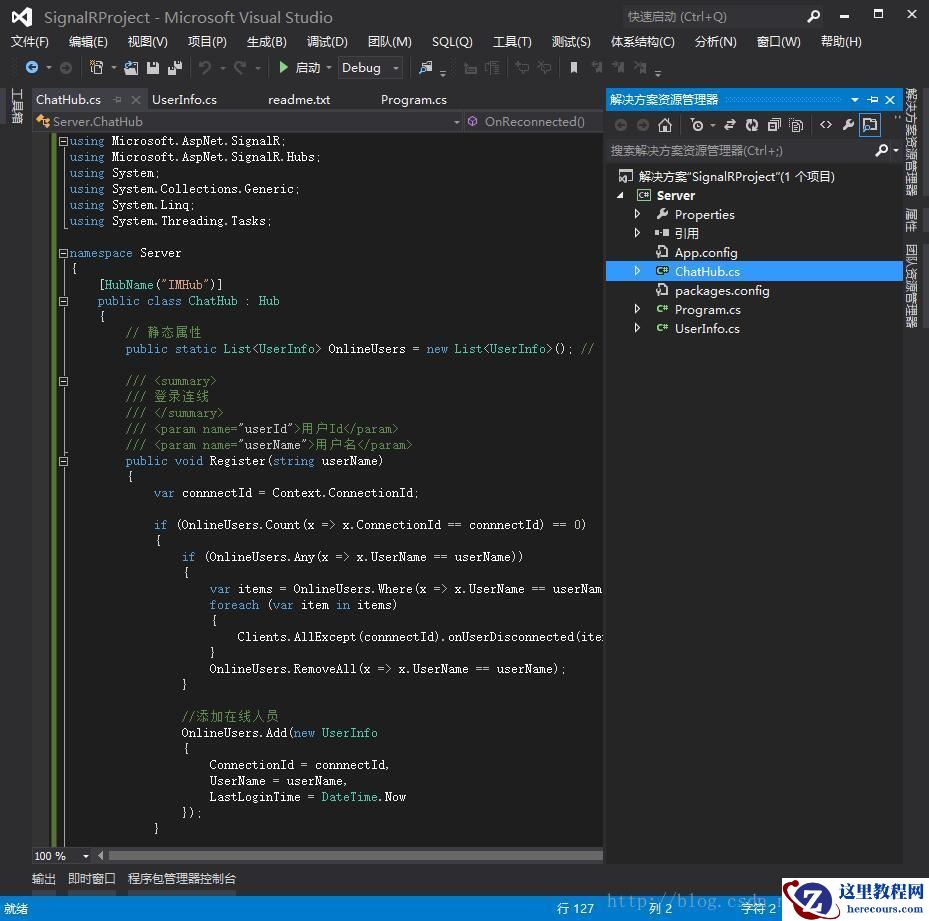Refresh the Solution Explorer tree
Viewport: 929px width, 921px height.
tap(752, 125)
